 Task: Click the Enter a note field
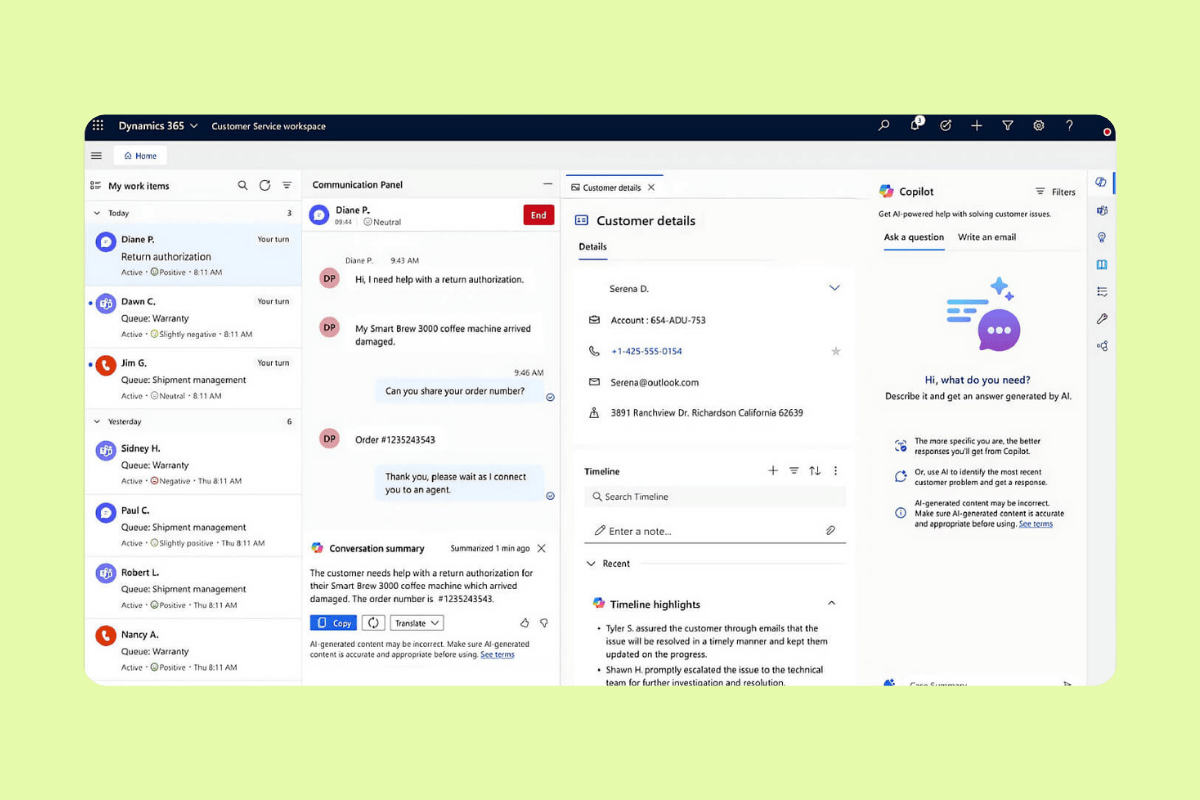coord(715,531)
